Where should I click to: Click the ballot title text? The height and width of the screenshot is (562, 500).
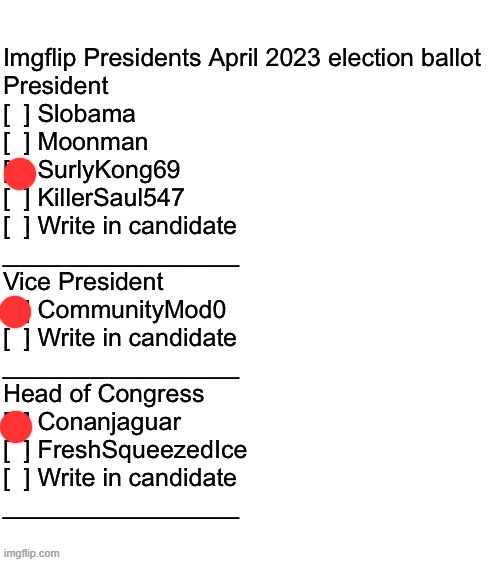pyautogui.click(x=242, y=58)
